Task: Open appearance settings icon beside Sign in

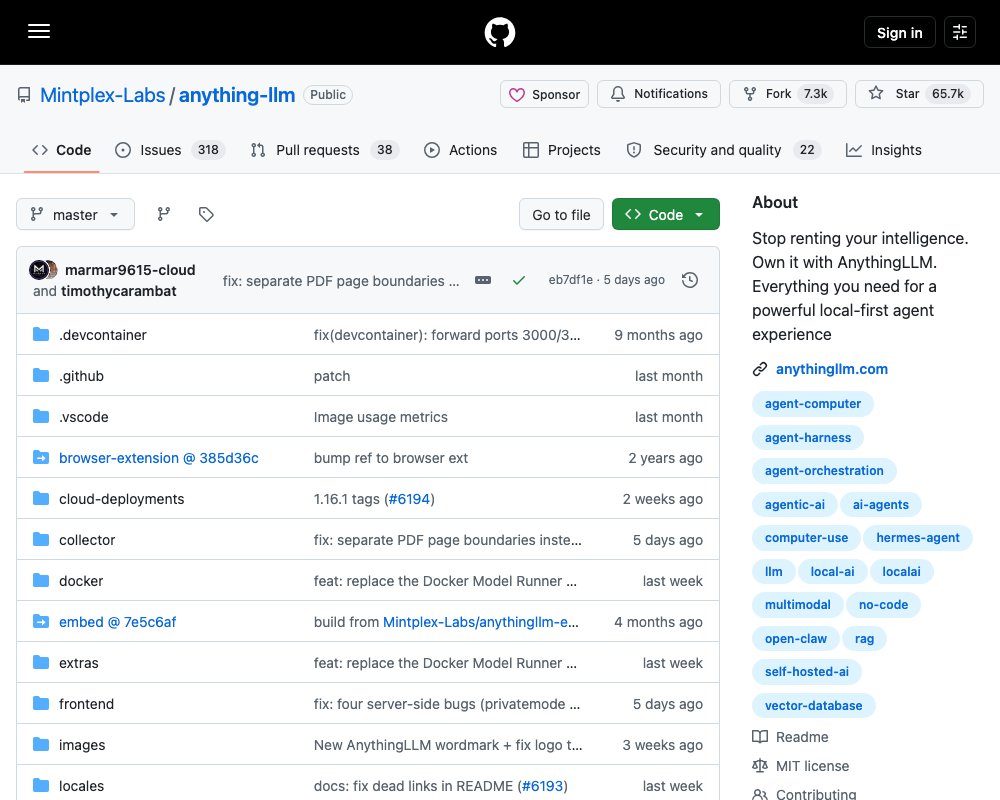Action: tap(960, 32)
